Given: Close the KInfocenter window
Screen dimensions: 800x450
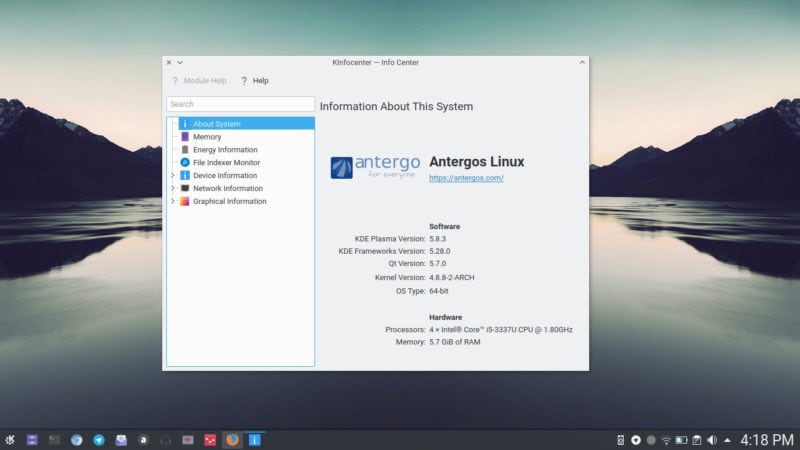Looking at the screenshot, I should (x=169, y=62).
